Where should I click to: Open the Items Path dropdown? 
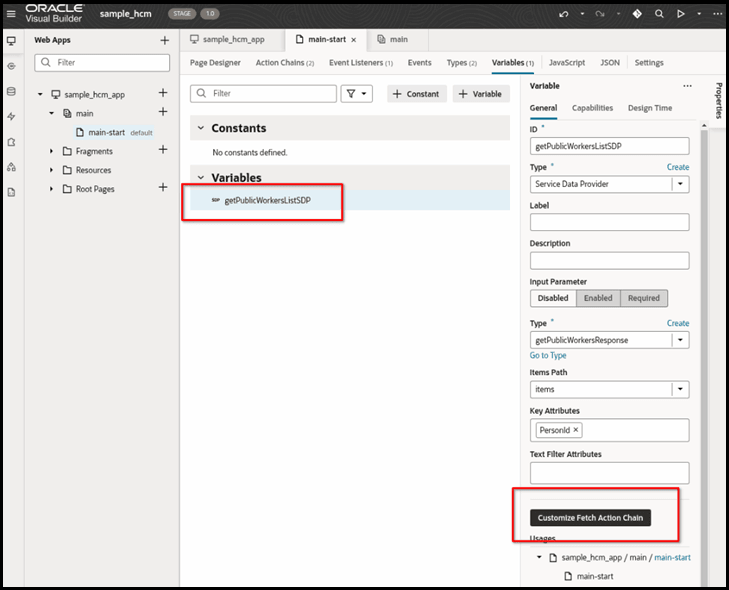pos(680,389)
